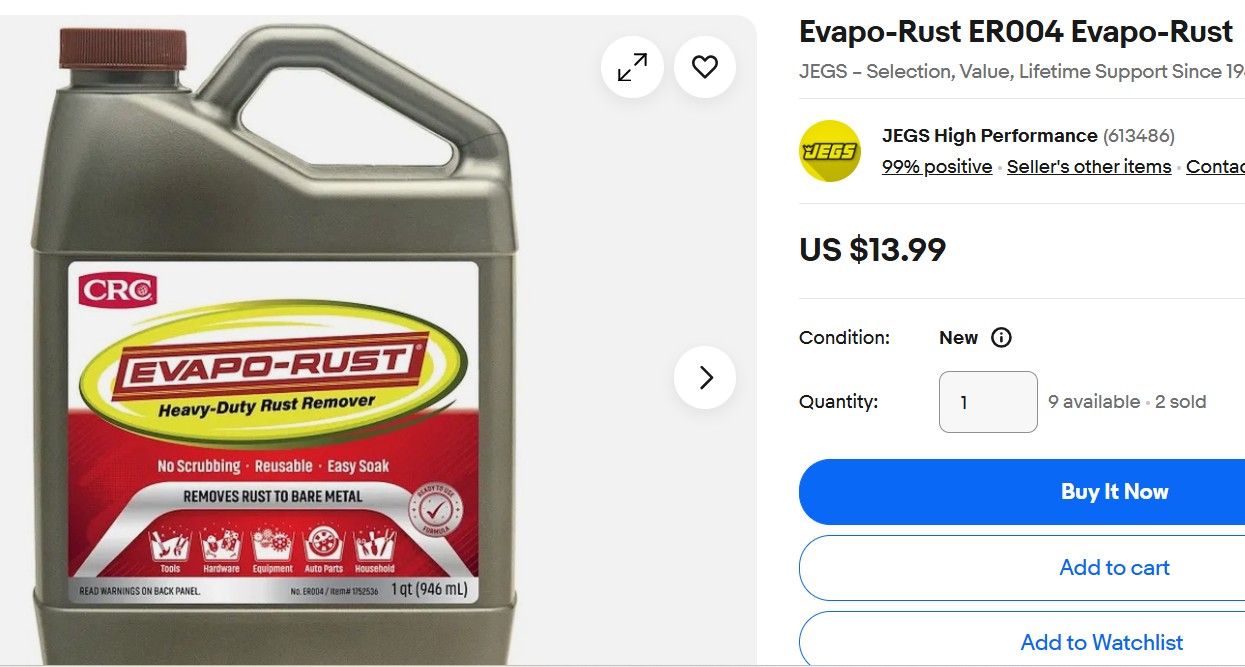Image resolution: width=1245 pixels, height=667 pixels.
Task: Click the main product bottle image
Action: tap(275, 345)
